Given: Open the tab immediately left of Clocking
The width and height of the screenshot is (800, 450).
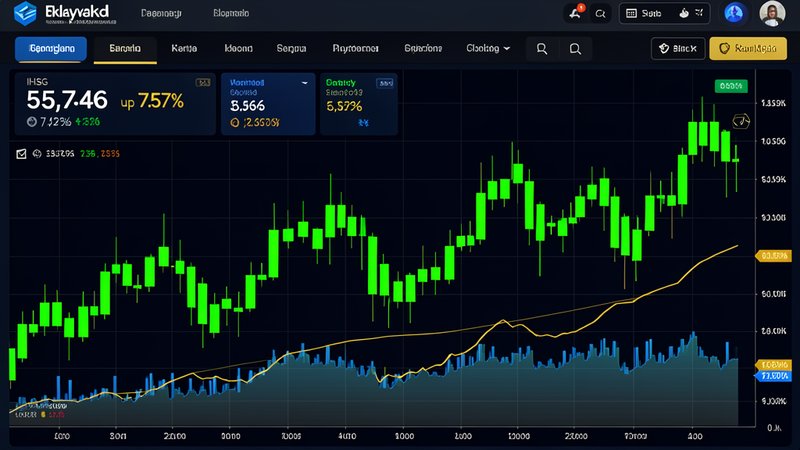Looking at the screenshot, I should (x=423, y=48).
